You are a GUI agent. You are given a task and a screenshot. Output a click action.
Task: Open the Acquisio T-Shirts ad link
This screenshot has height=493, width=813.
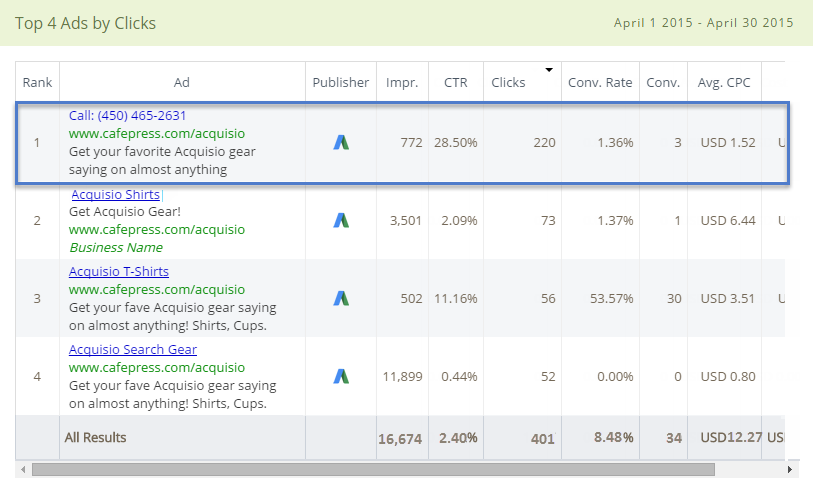(x=119, y=272)
